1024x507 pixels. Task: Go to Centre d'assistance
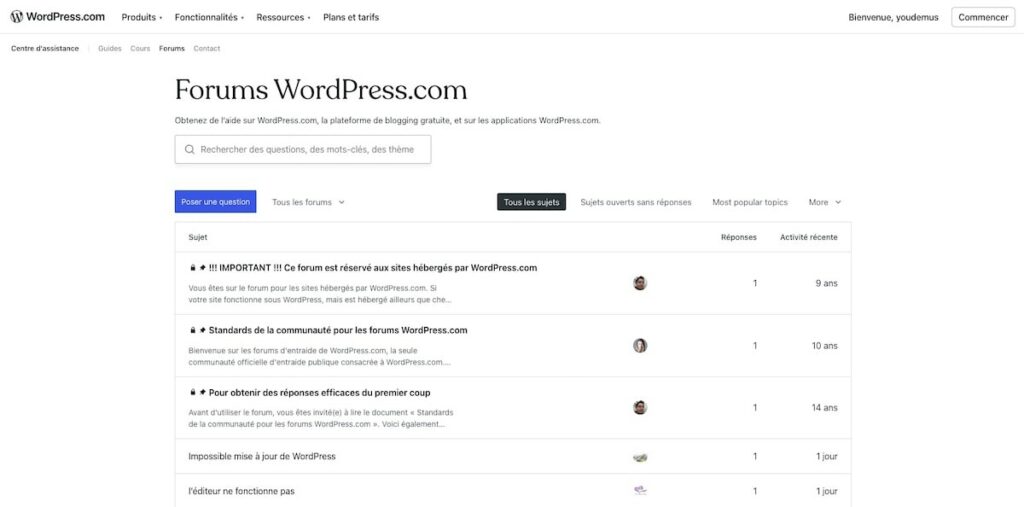[x=45, y=48]
